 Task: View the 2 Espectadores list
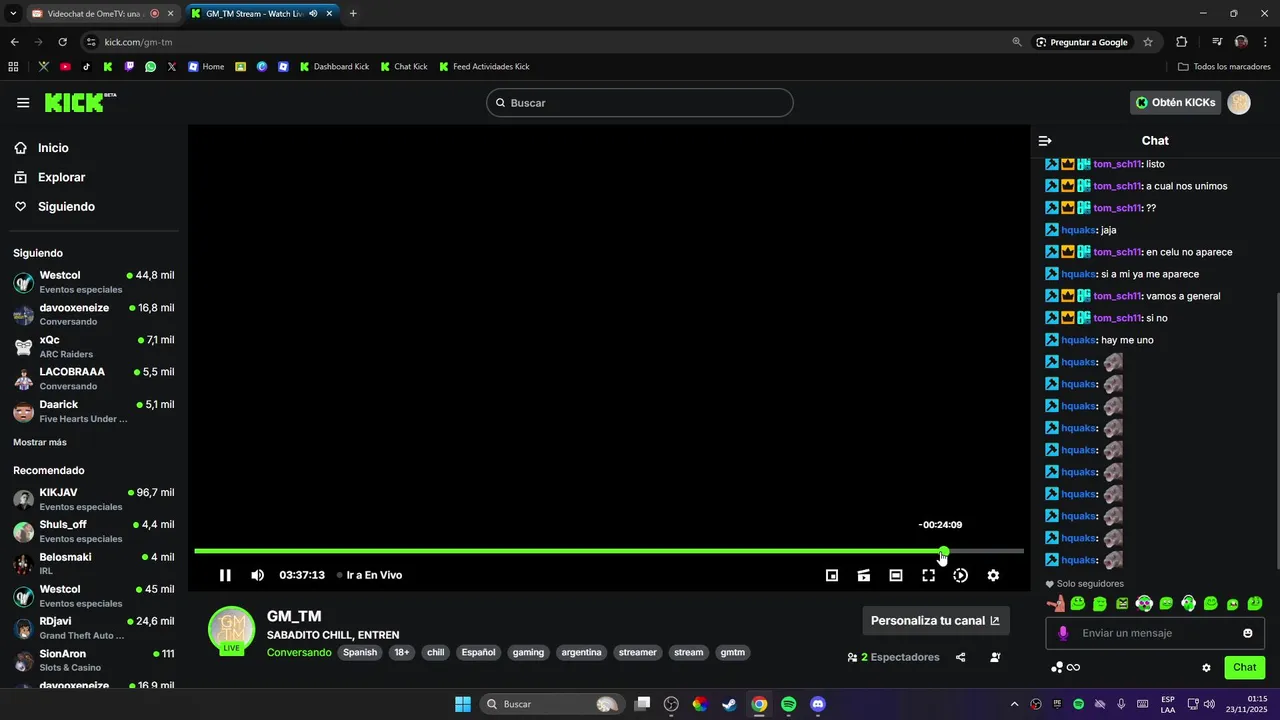[893, 657]
